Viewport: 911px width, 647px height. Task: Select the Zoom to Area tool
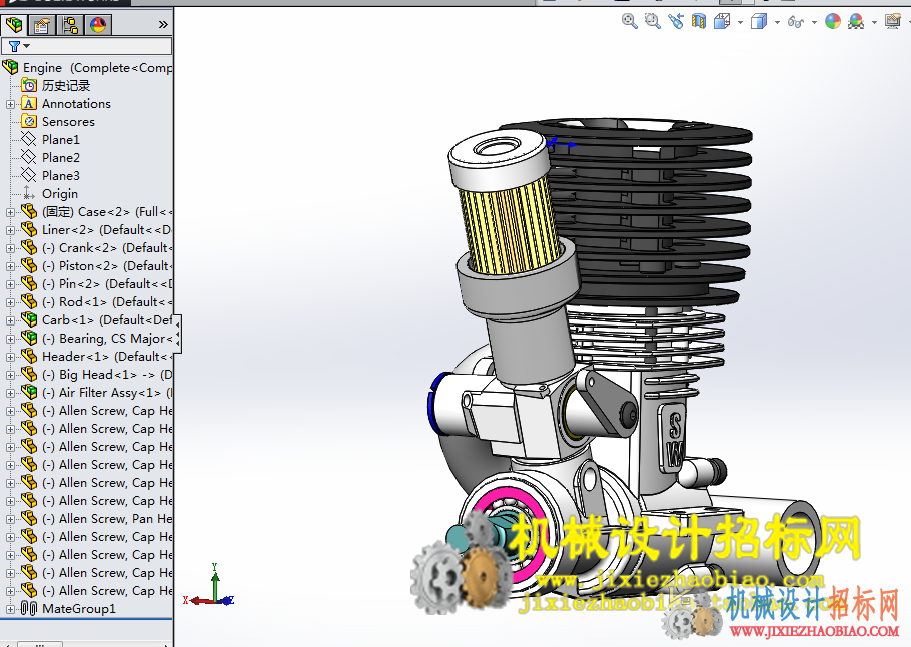click(x=653, y=21)
